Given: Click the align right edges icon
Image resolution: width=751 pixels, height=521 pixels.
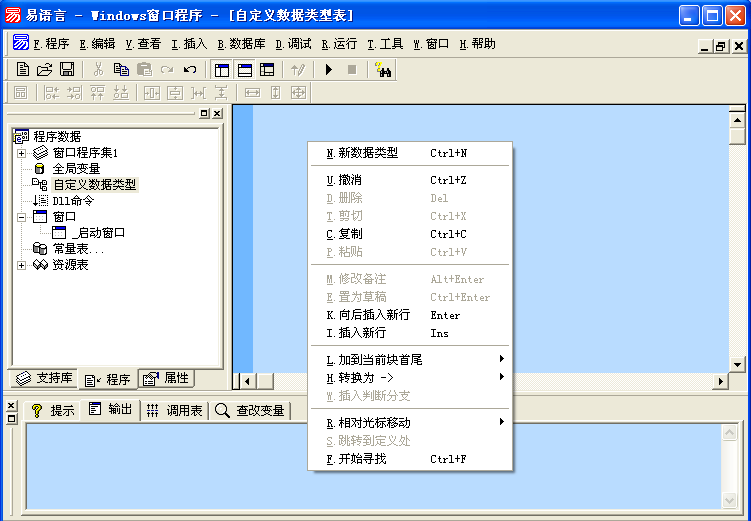Looking at the screenshot, I should [x=74, y=92].
